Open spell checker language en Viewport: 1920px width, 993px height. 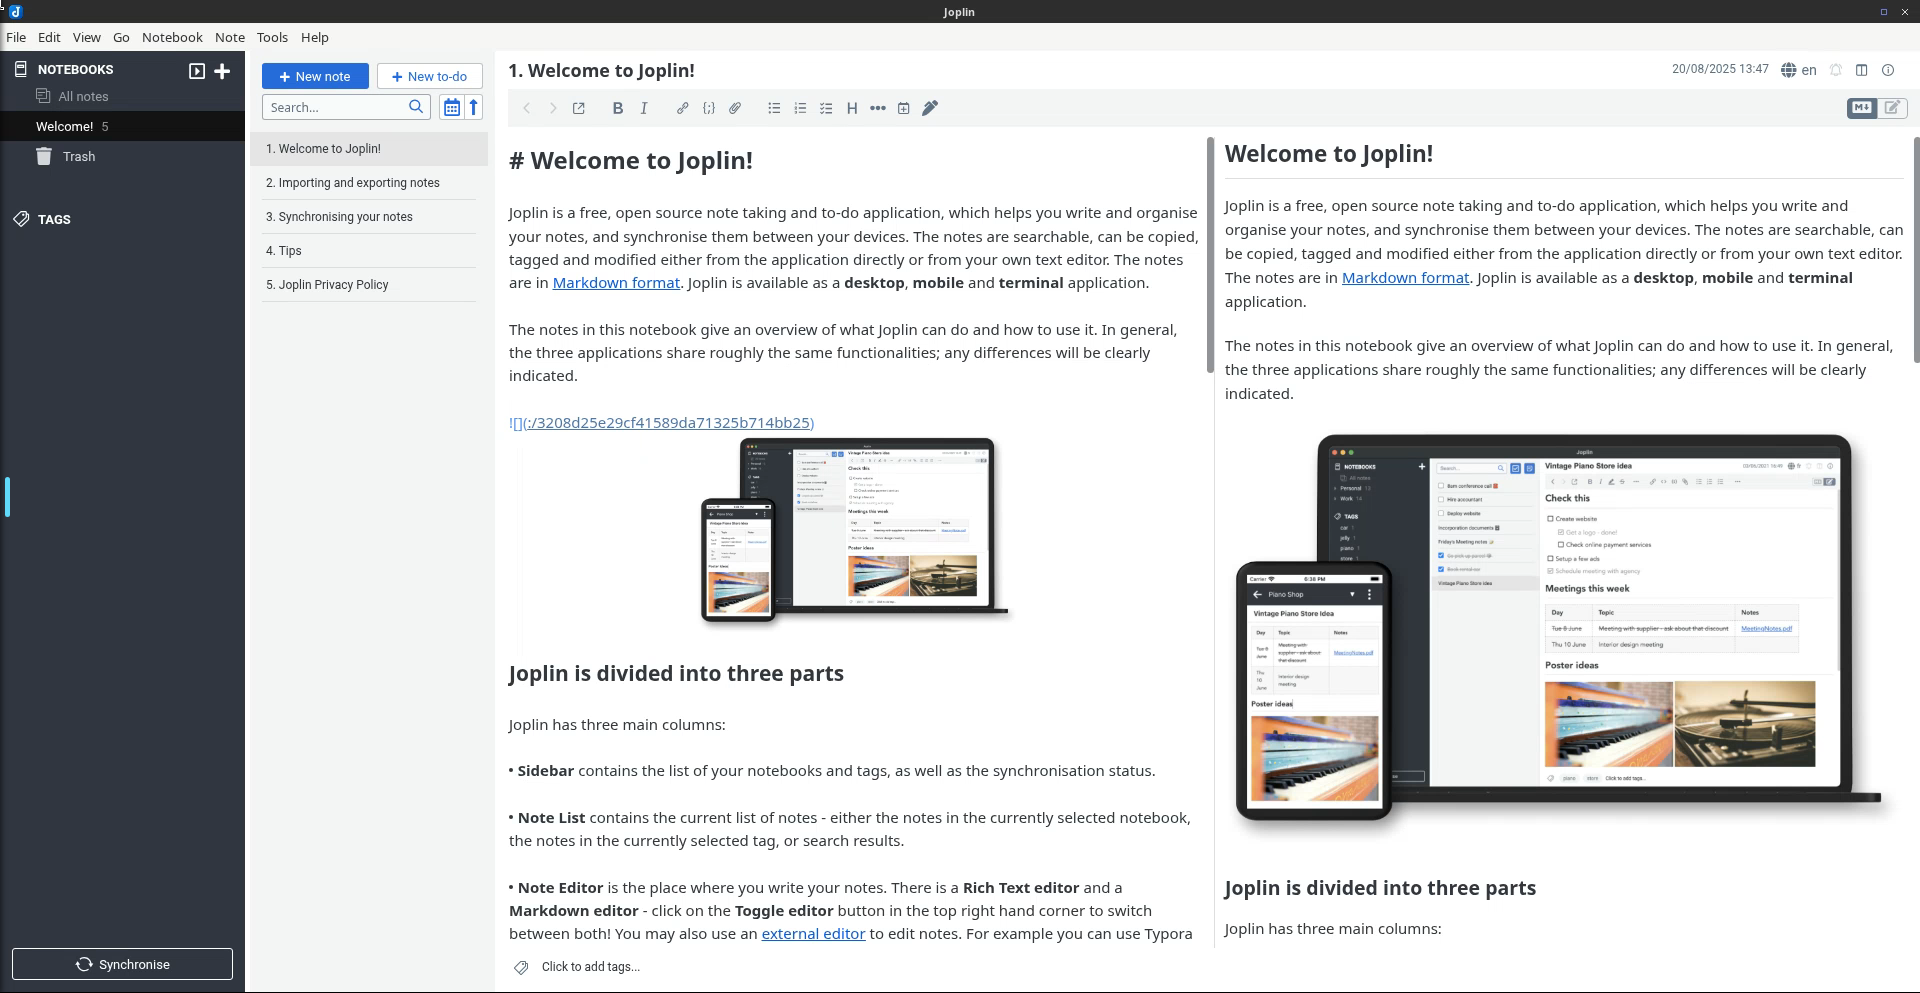coord(1799,70)
